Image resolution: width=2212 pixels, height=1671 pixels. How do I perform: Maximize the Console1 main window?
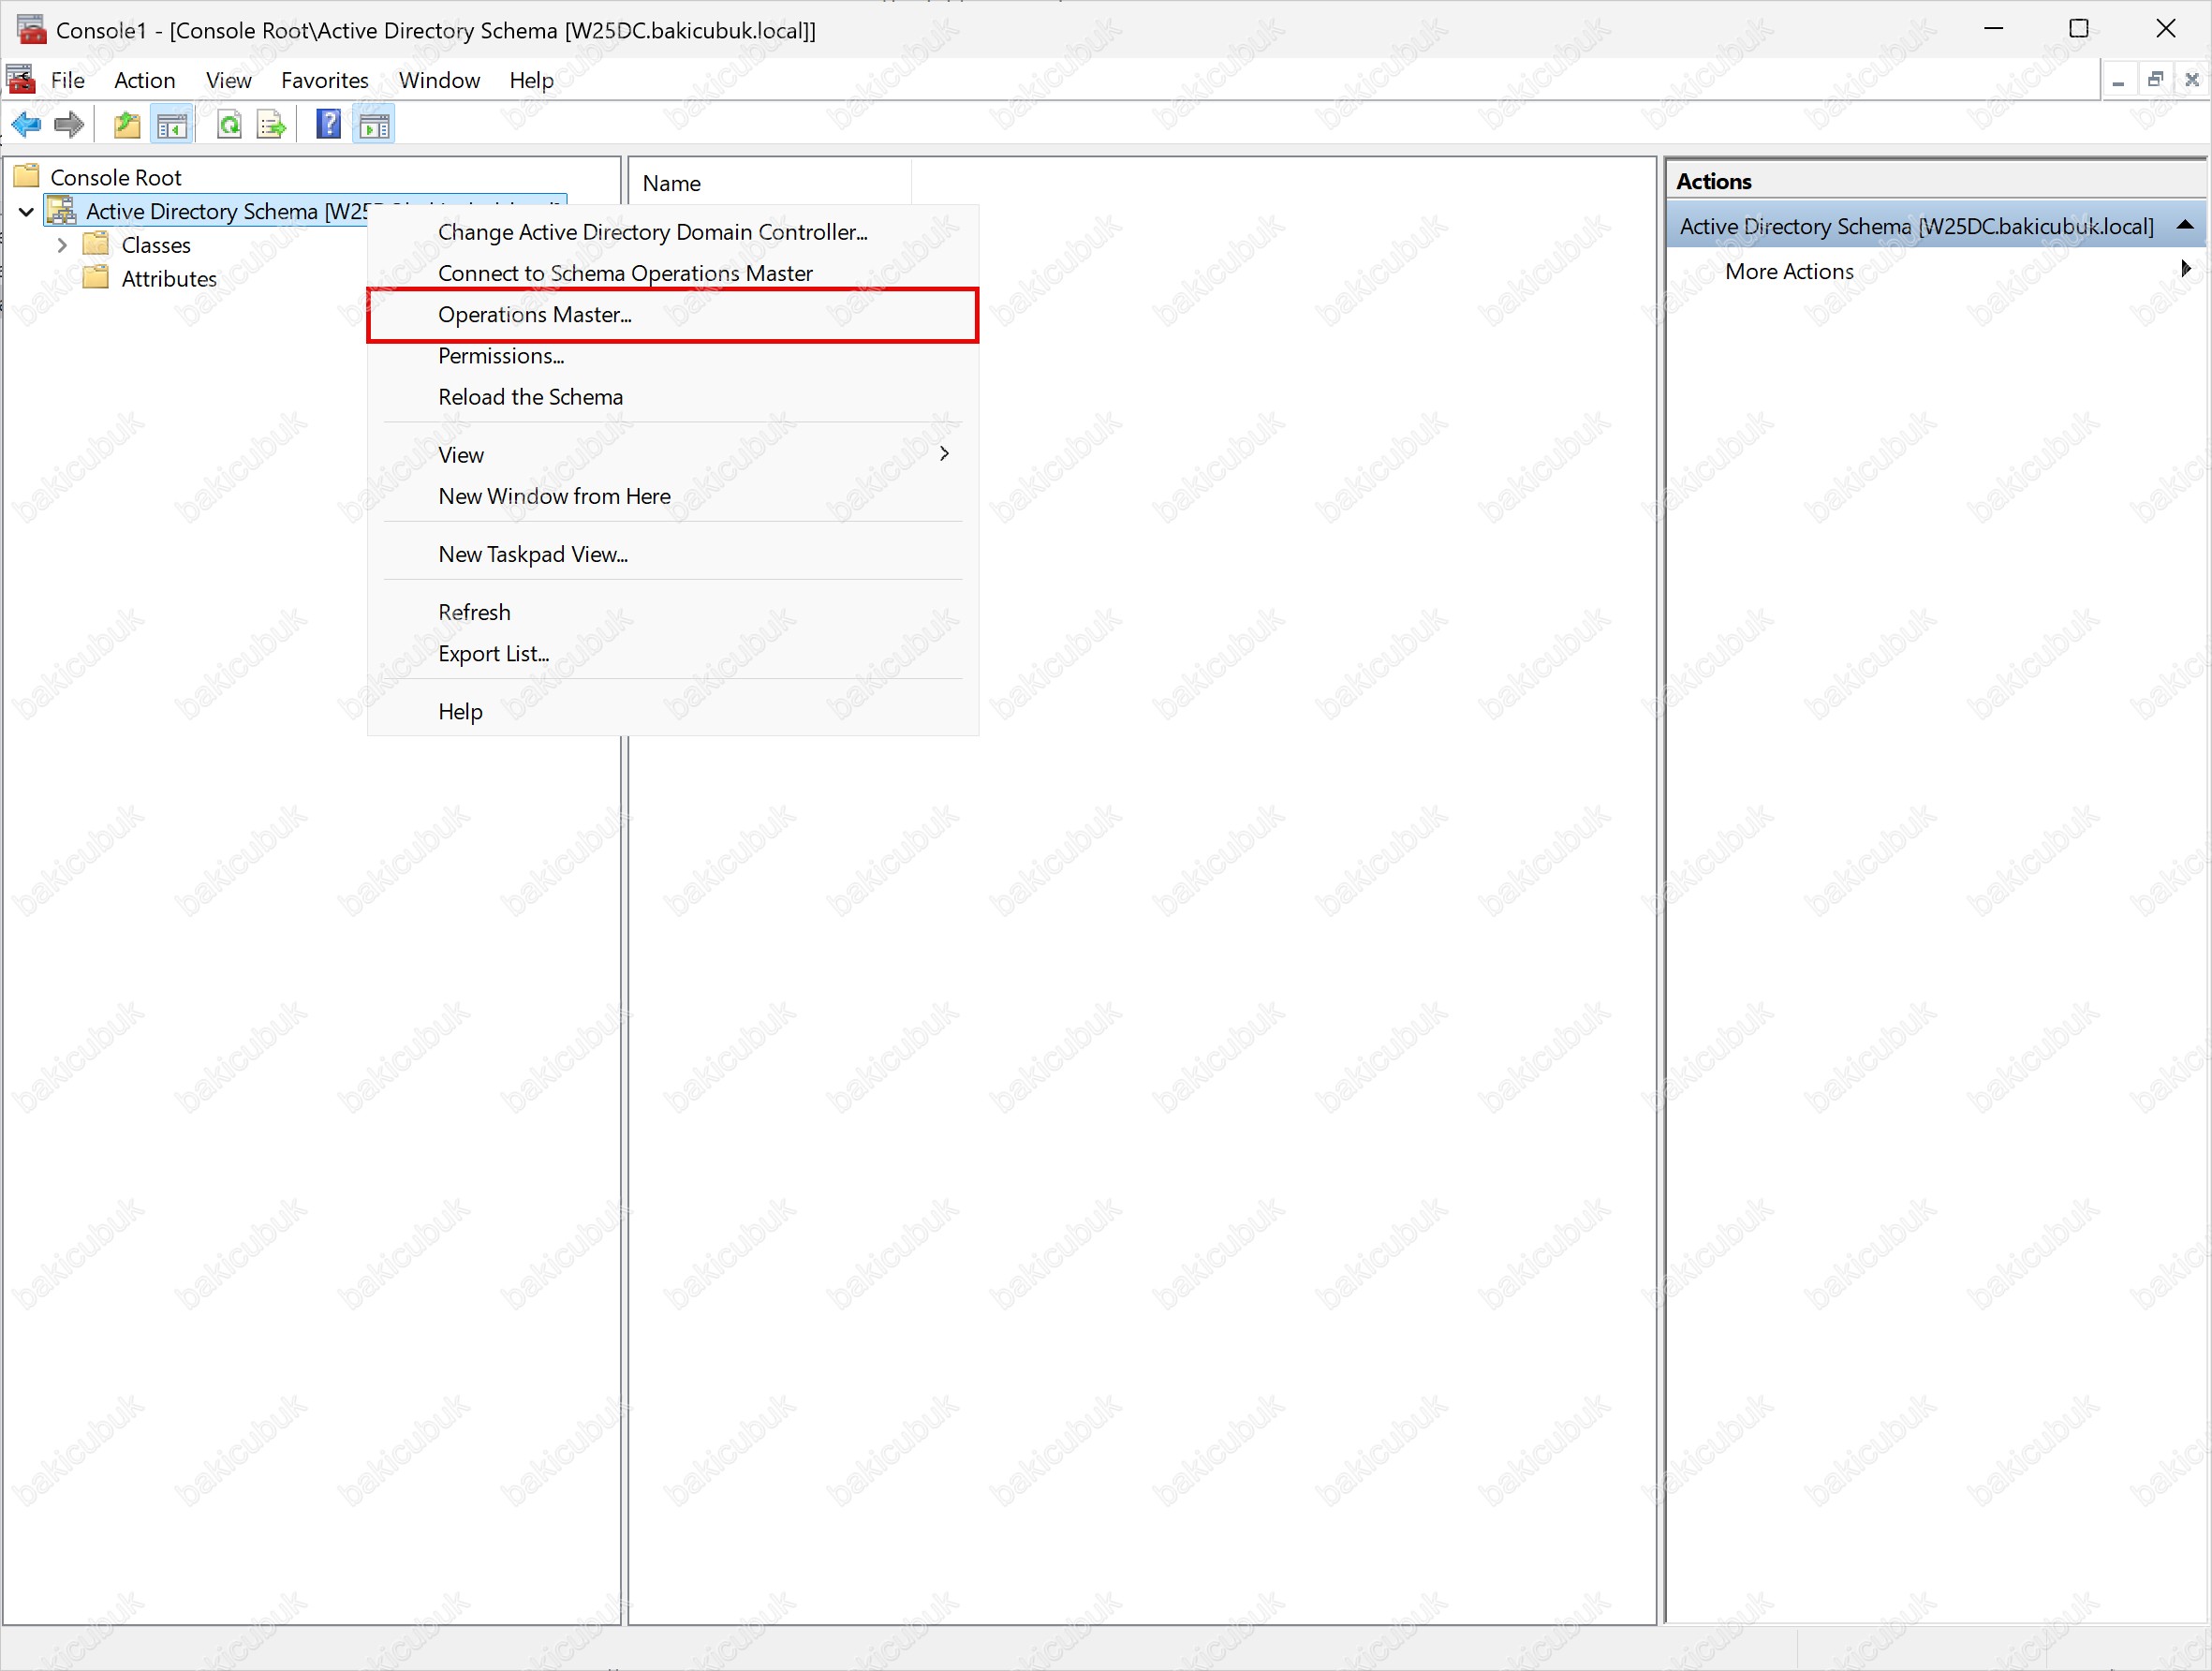point(2079,29)
